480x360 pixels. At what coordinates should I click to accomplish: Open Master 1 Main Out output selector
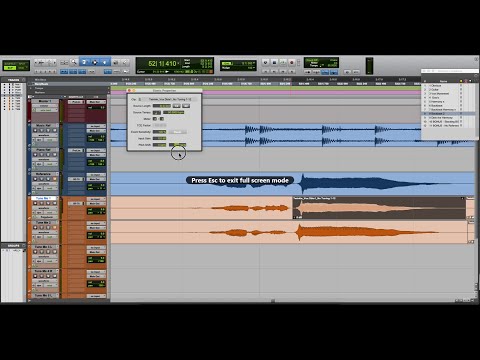click(96, 102)
